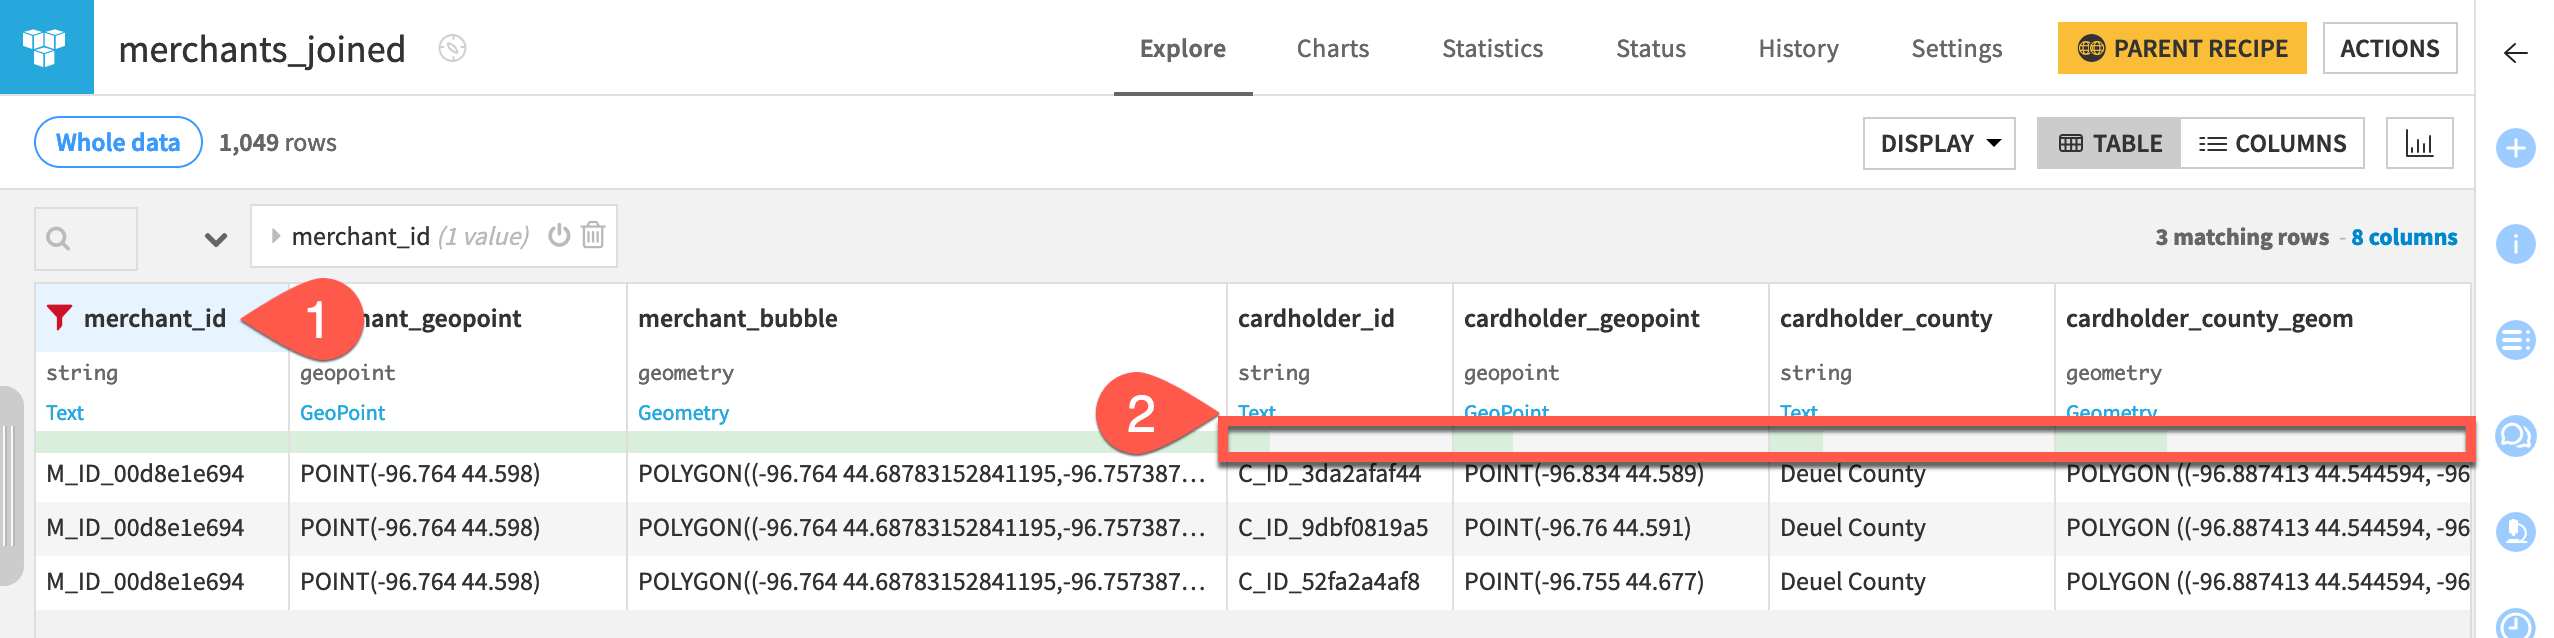Click the validity bar under merchant_id

tap(162, 441)
